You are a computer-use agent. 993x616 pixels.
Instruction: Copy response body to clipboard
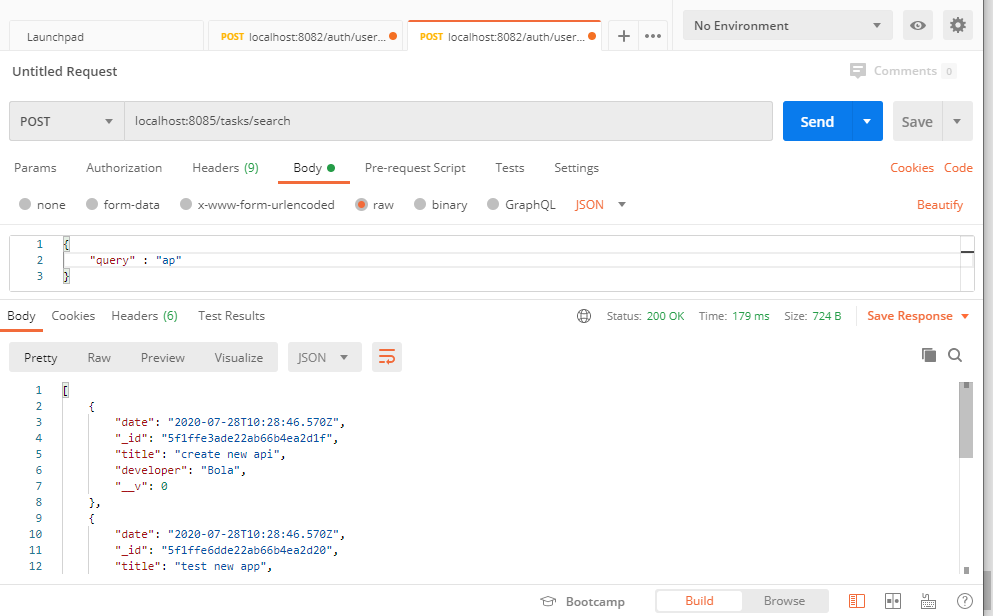(928, 355)
